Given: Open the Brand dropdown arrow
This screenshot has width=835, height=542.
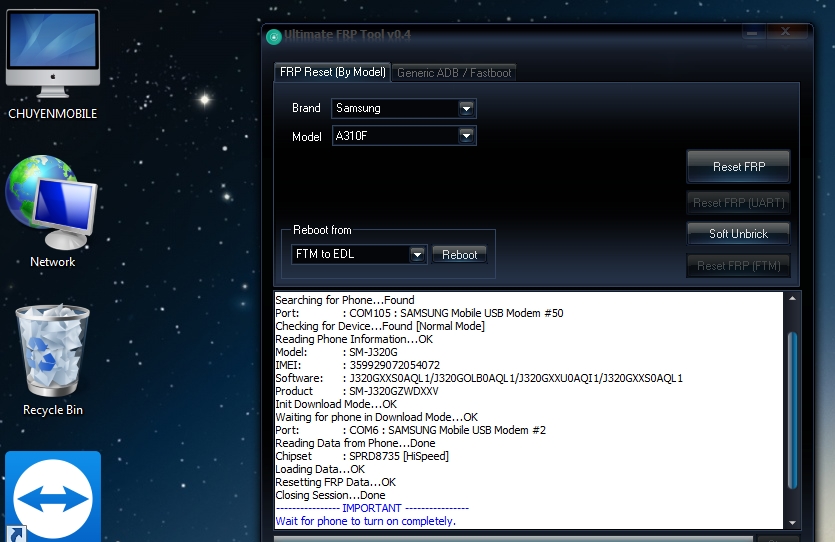Looking at the screenshot, I should tap(466, 109).
